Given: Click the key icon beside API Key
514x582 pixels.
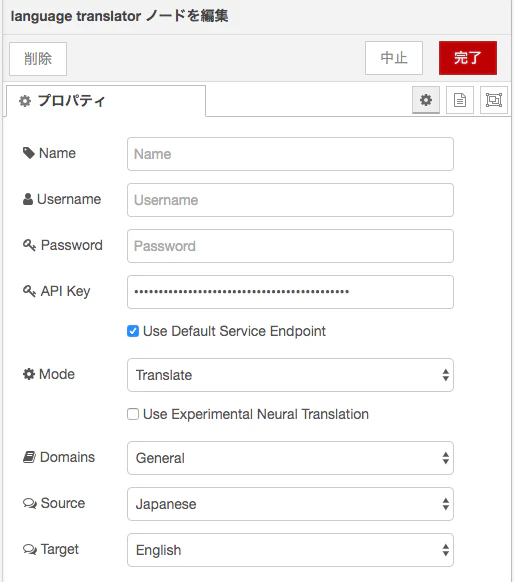Looking at the screenshot, I should pyautogui.click(x=29, y=291).
